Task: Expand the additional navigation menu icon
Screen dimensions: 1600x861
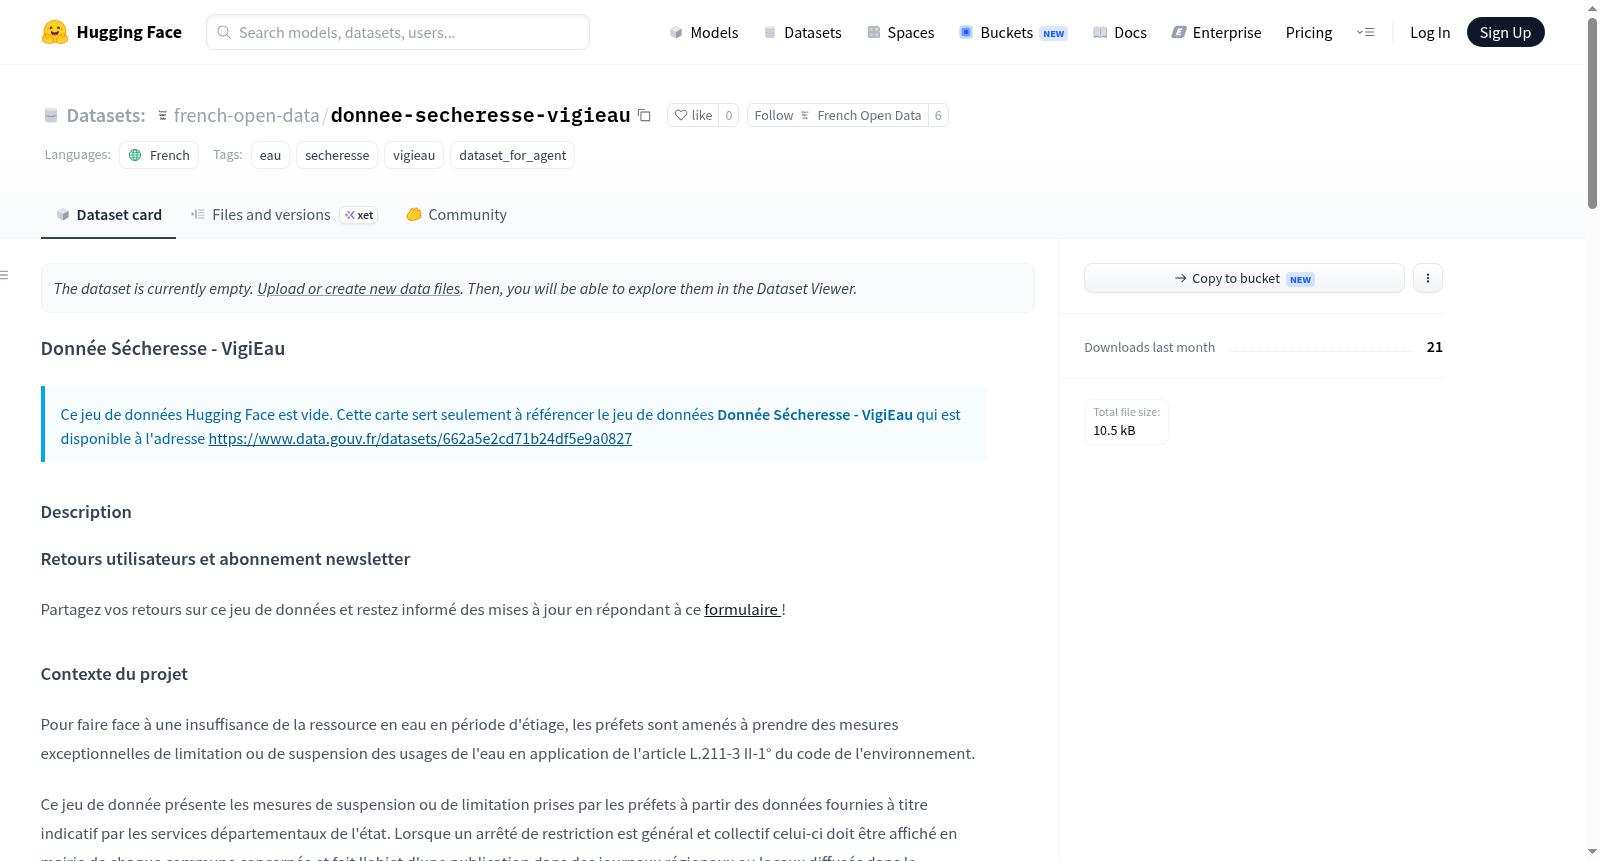Action: pos(1365,32)
